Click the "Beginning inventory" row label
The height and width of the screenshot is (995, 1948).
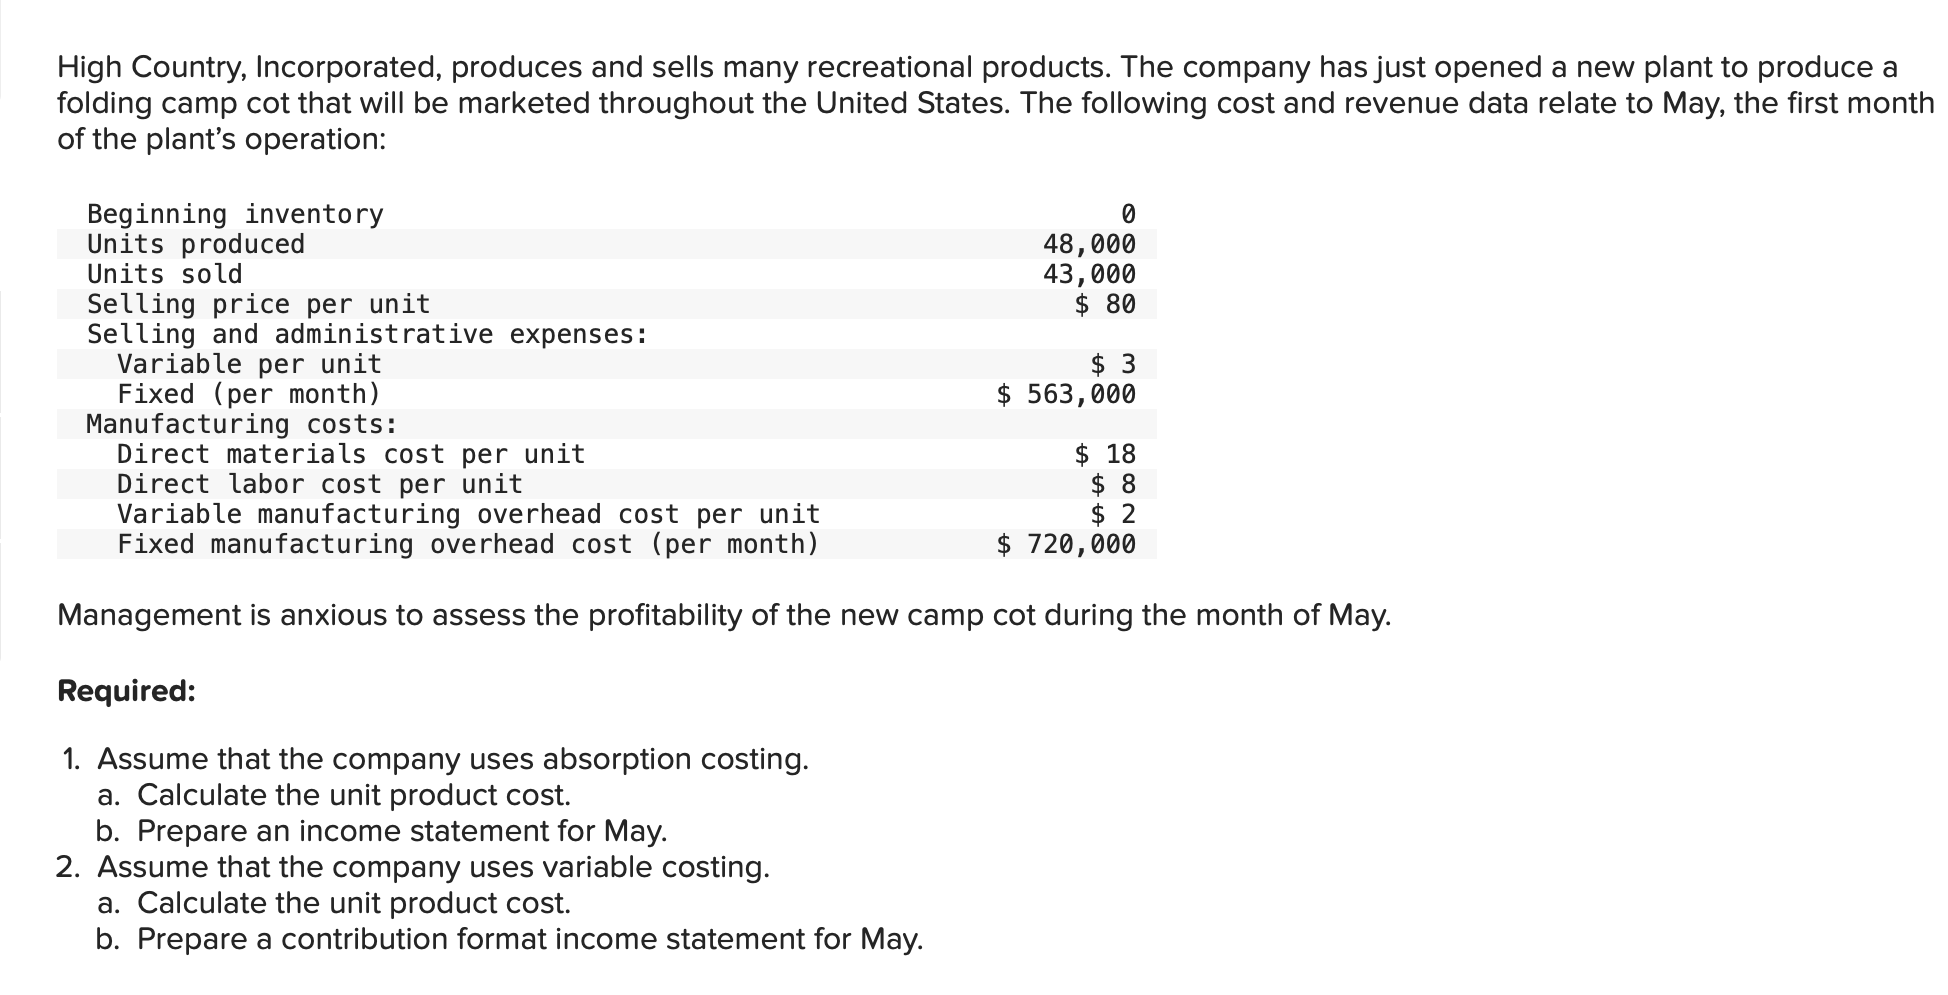tap(235, 214)
